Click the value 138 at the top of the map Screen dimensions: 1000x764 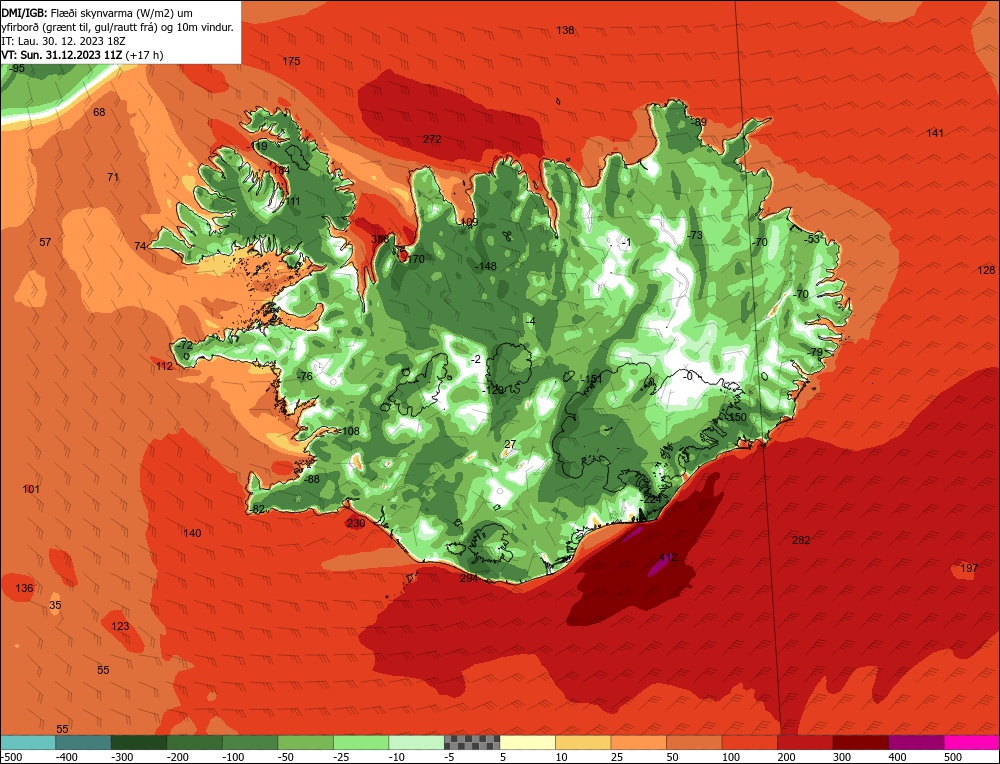click(565, 30)
